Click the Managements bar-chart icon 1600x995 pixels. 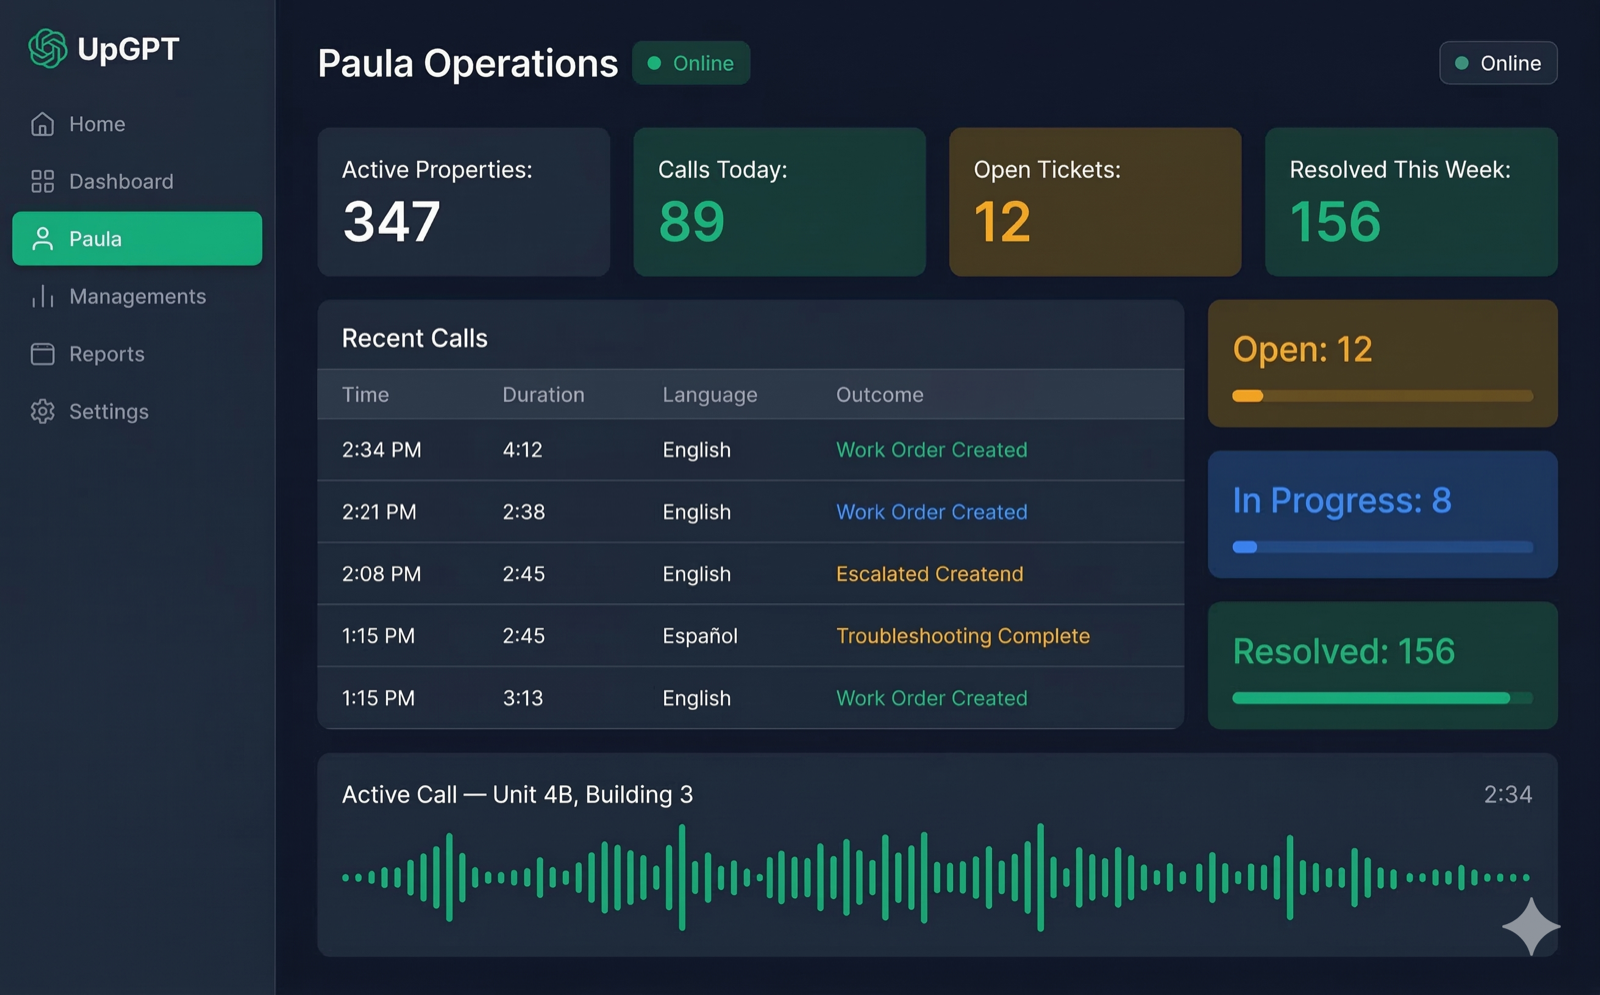(x=42, y=296)
